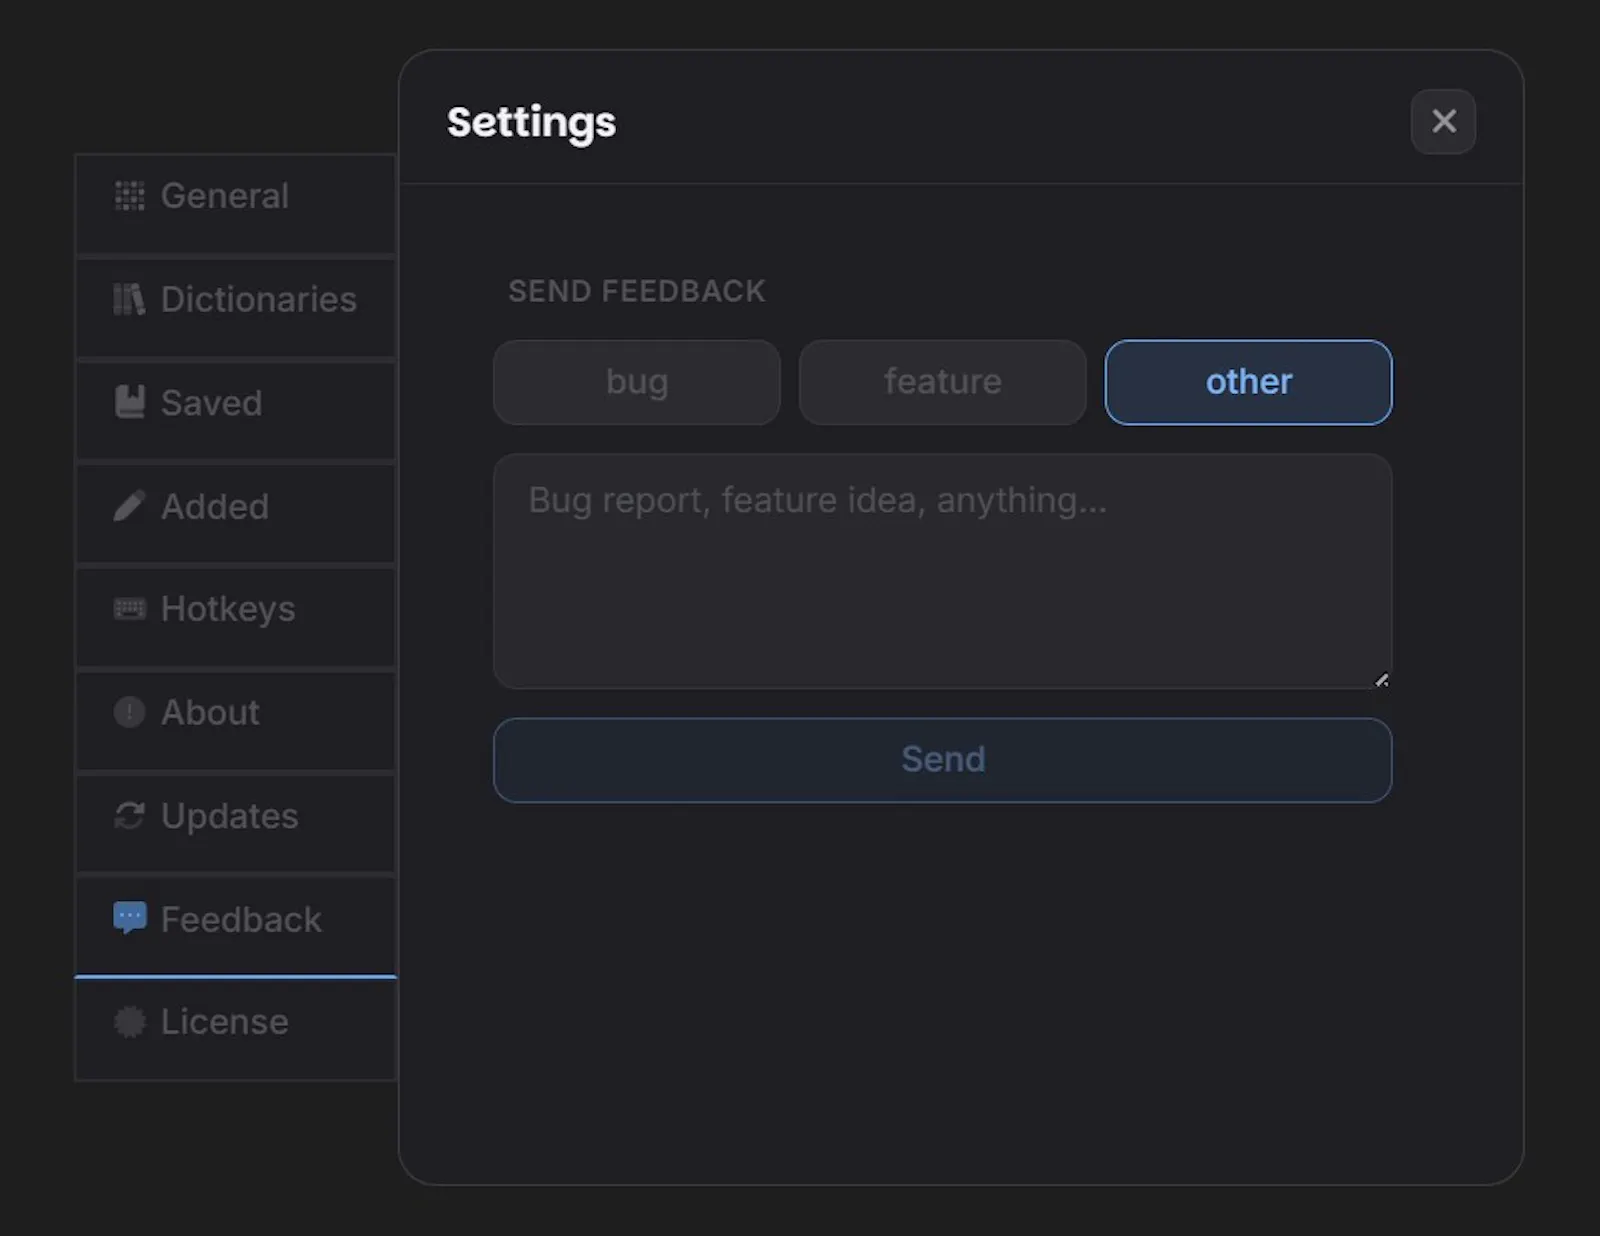1600x1236 pixels.
Task: Click the Saved bookmark icon
Action: [129, 402]
